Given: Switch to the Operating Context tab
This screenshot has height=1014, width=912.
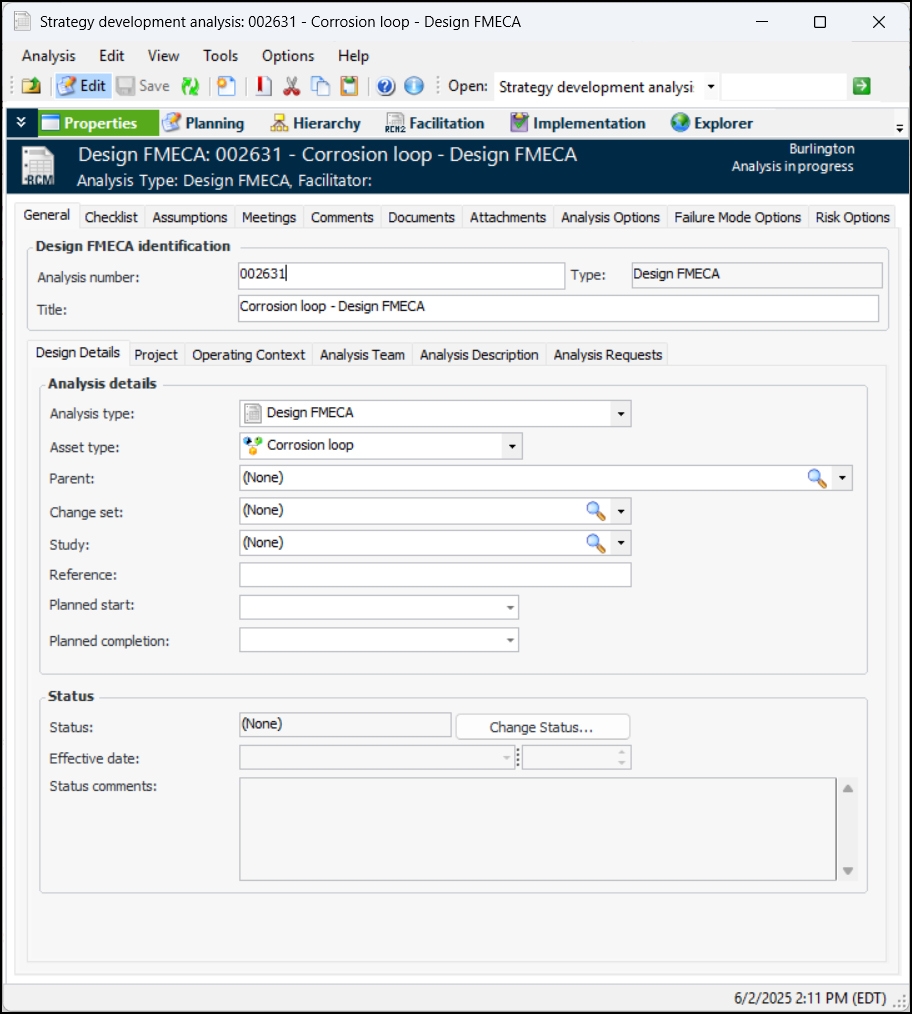Looking at the screenshot, I should [248, 355].
